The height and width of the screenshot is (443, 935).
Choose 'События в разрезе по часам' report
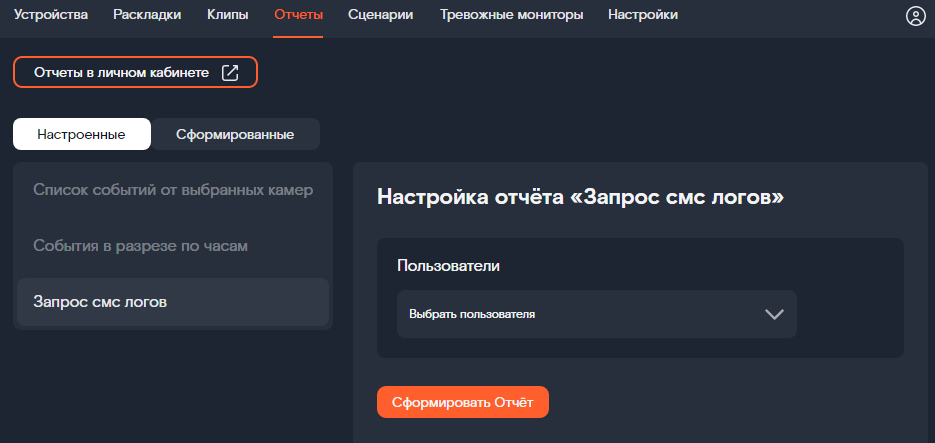(140, 245)
